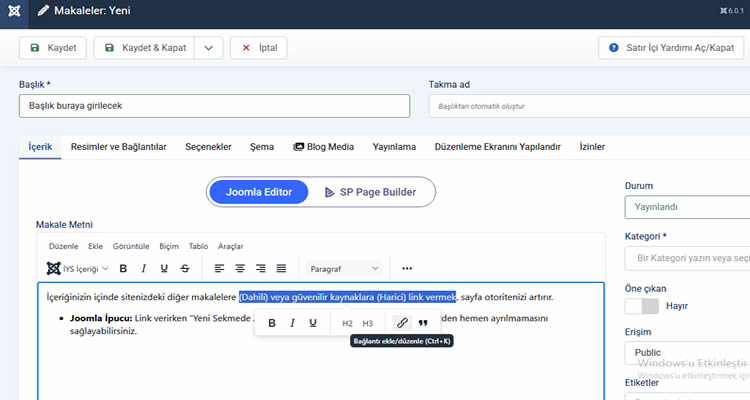The height and width of the screenshot is (400, 750).
Task: Click into the Takma ad input field
Action: coord(588,106)
